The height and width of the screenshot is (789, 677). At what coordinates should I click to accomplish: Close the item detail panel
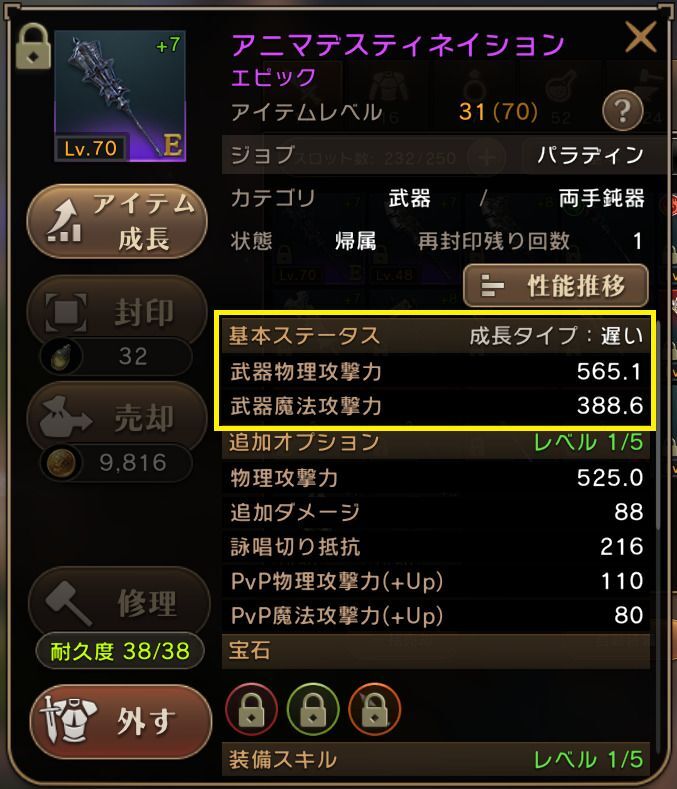tap(640, 37)
